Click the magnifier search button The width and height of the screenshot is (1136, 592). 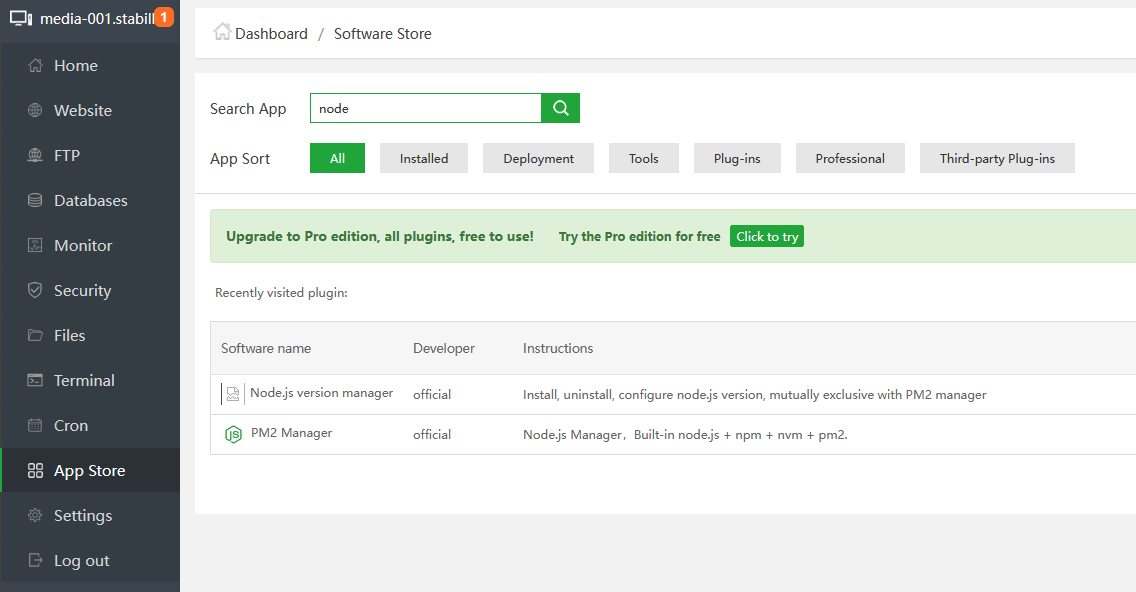pos(560,108)
